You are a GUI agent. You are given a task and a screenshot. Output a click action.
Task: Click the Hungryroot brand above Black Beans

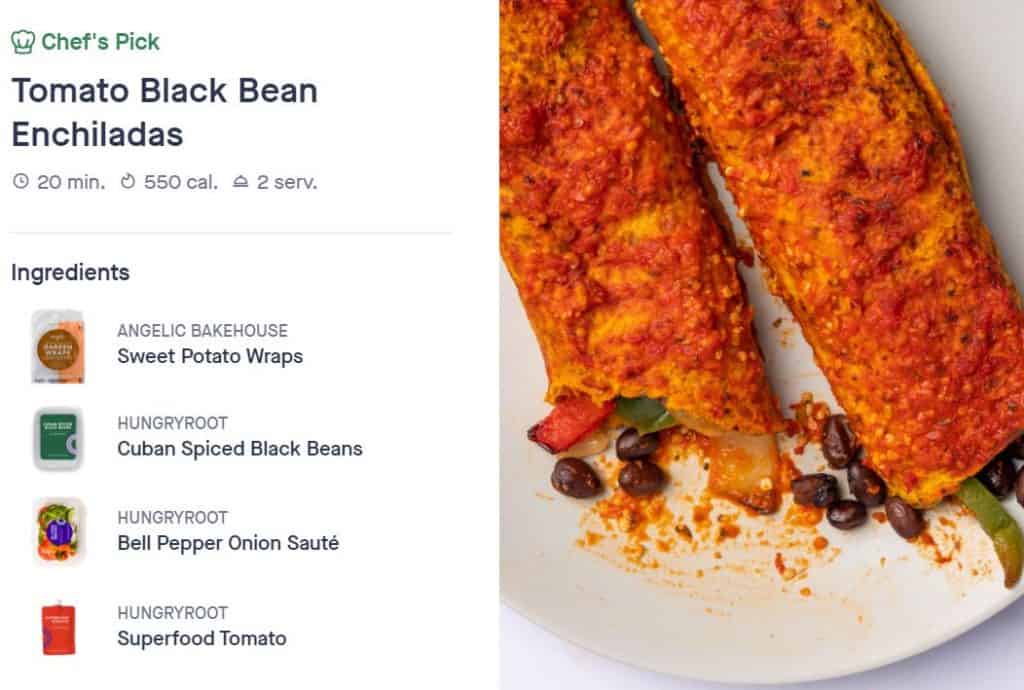172,424
